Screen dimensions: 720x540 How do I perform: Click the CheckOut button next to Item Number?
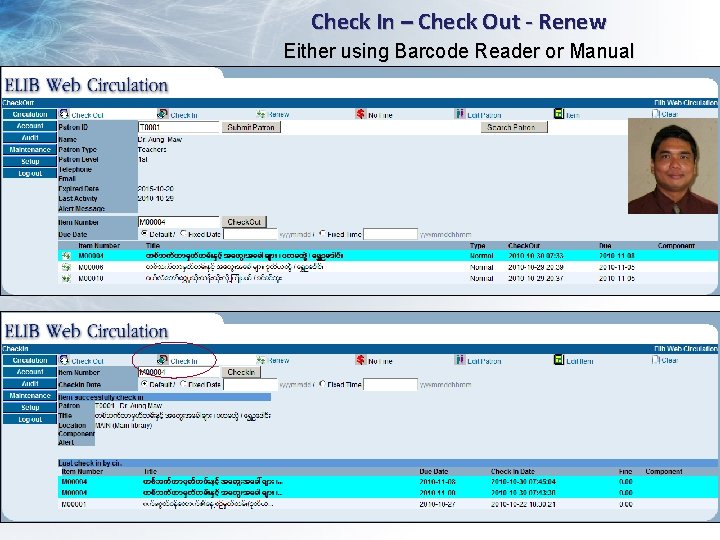tap(244, 222)
